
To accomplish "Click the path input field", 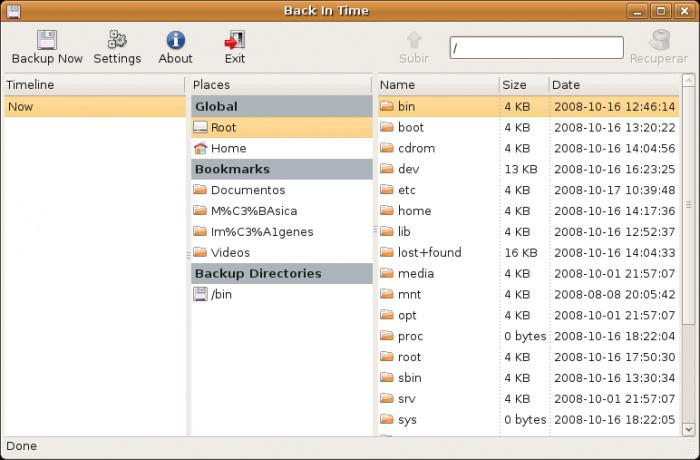I will pyautogui.click(x=536, y=47).
